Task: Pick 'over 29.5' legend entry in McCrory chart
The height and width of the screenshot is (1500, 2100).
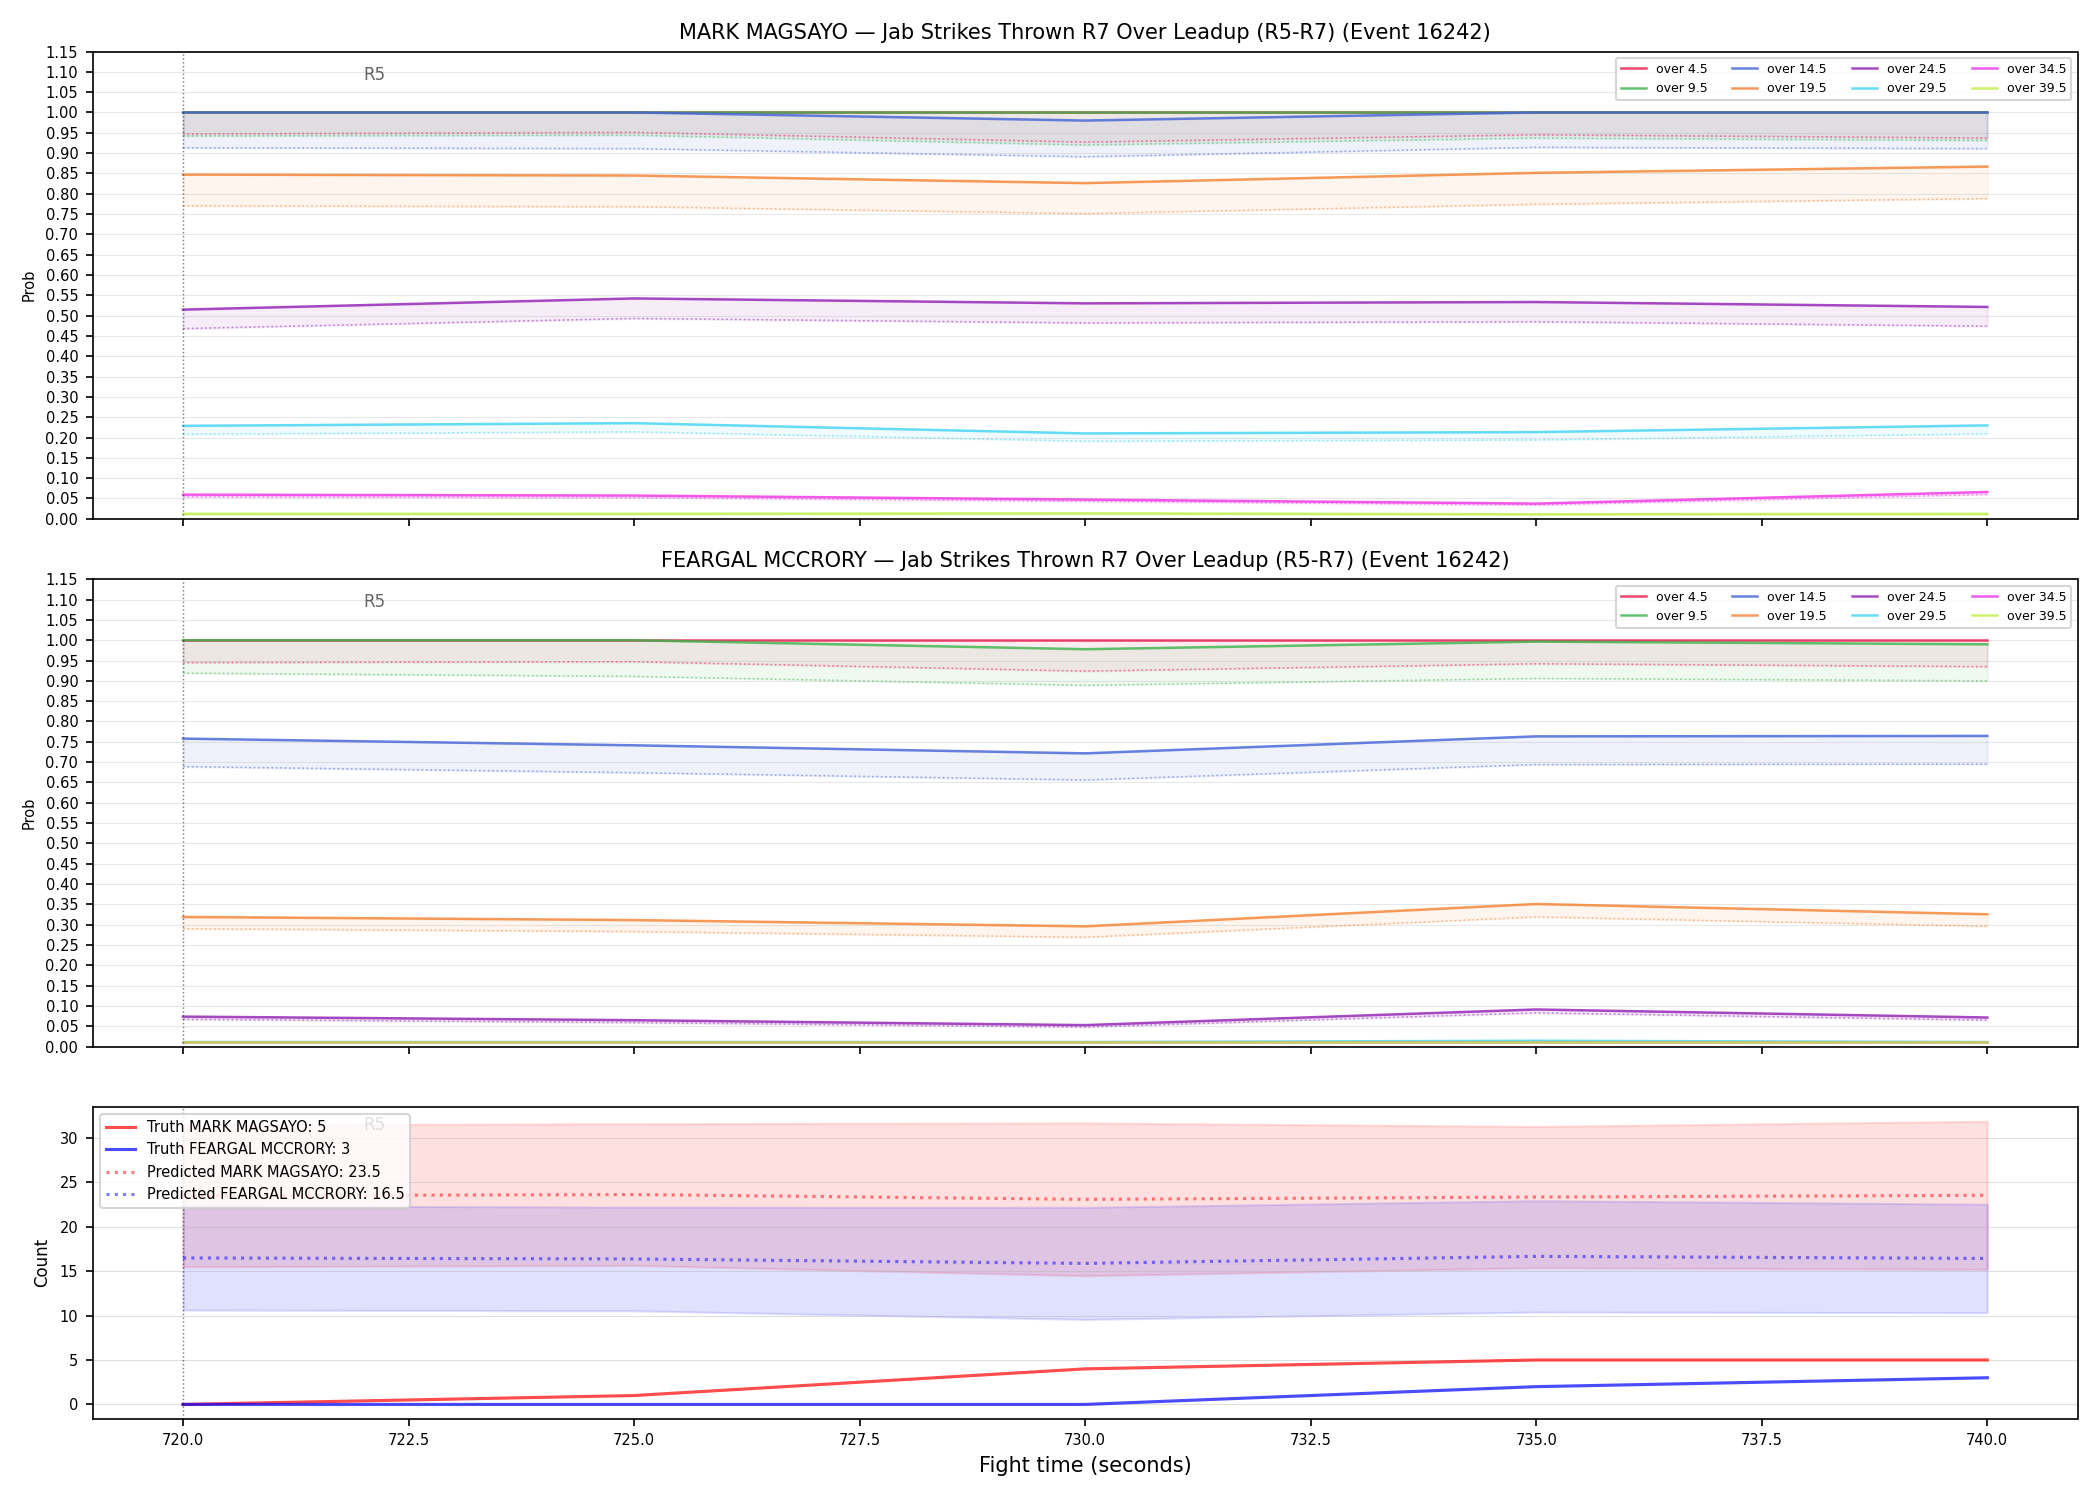Action: pos(1898,616)
